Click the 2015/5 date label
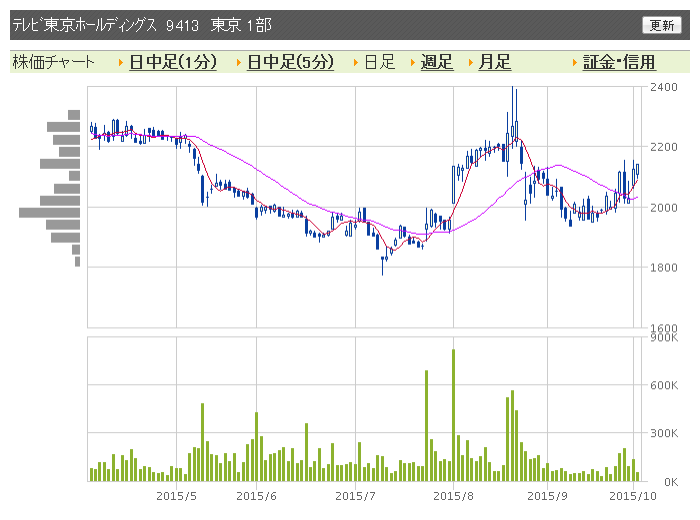Image resolution: width=700 pixels, height=520 pixels. pyautogui.click(x=176, y=496)
